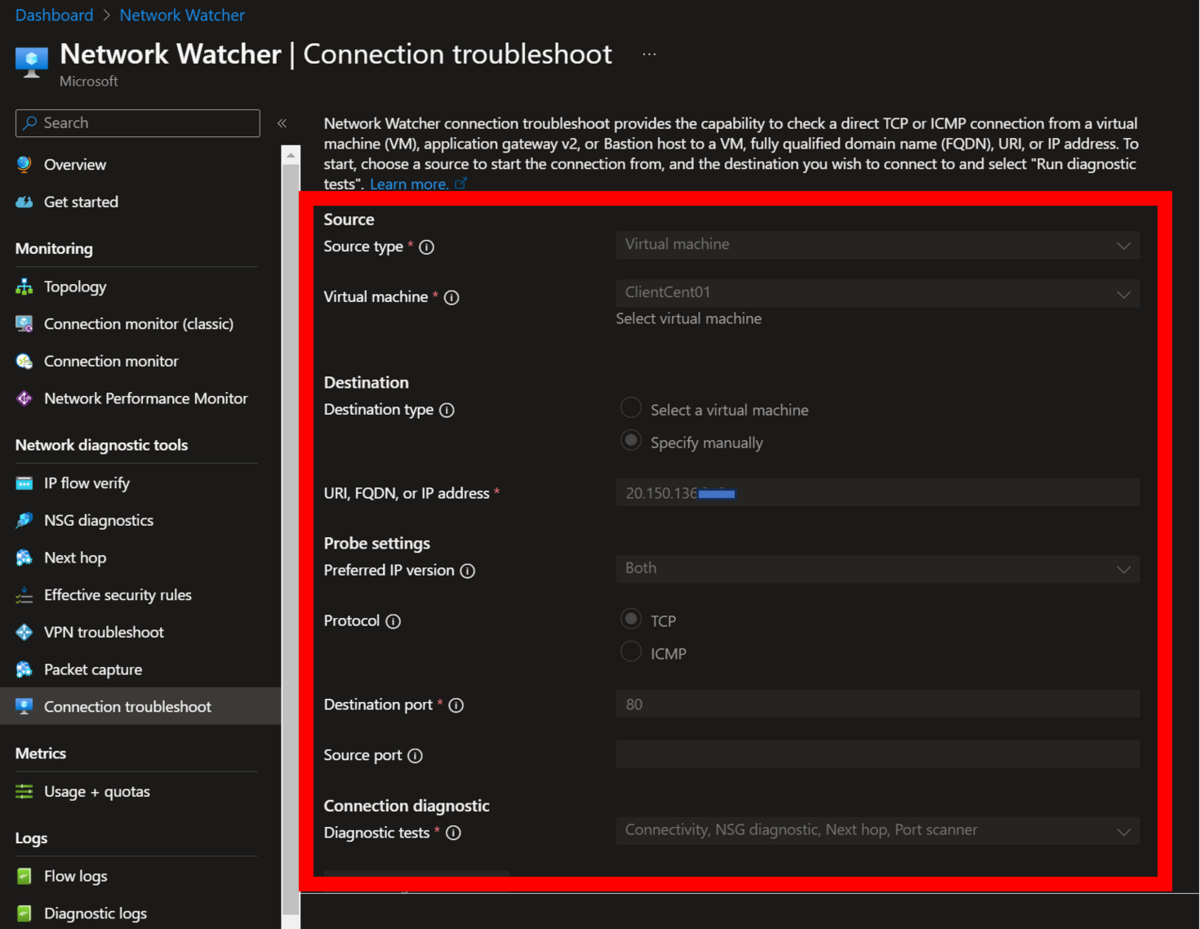Open the Diagnostic tests dropdown
Viewport: 1200px width, 929px height.
tap(877, 830)
